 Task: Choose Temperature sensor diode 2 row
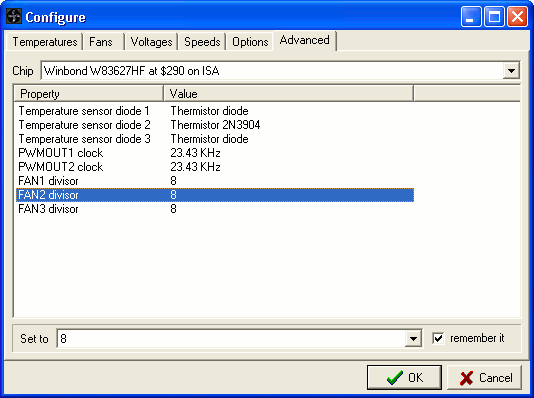click(x=215, y=125)
